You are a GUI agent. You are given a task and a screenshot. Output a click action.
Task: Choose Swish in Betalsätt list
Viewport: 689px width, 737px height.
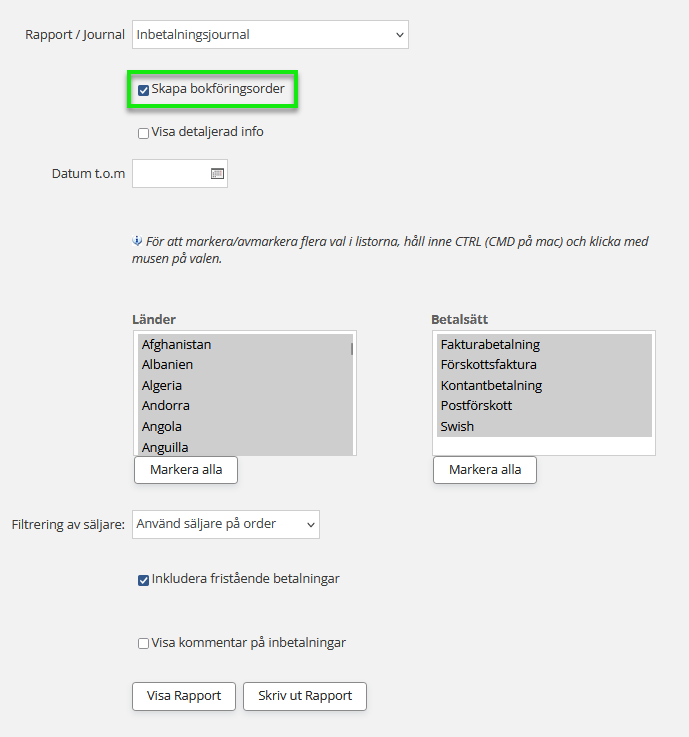tap(457, 427)
